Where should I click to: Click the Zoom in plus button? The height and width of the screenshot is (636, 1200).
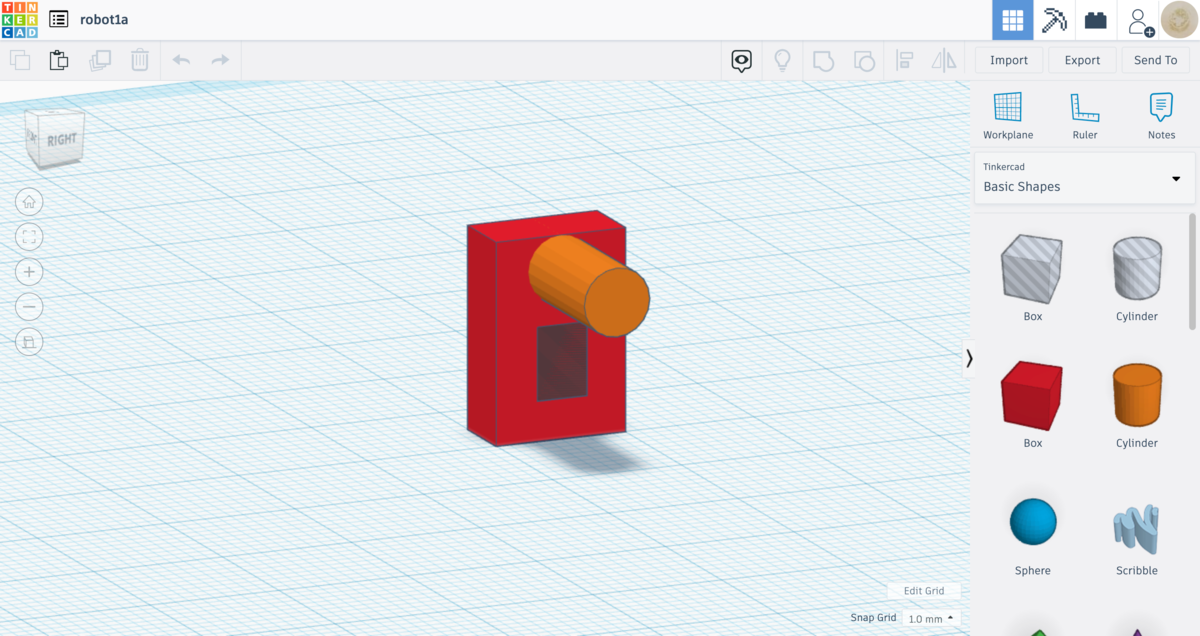coord(29,272)
